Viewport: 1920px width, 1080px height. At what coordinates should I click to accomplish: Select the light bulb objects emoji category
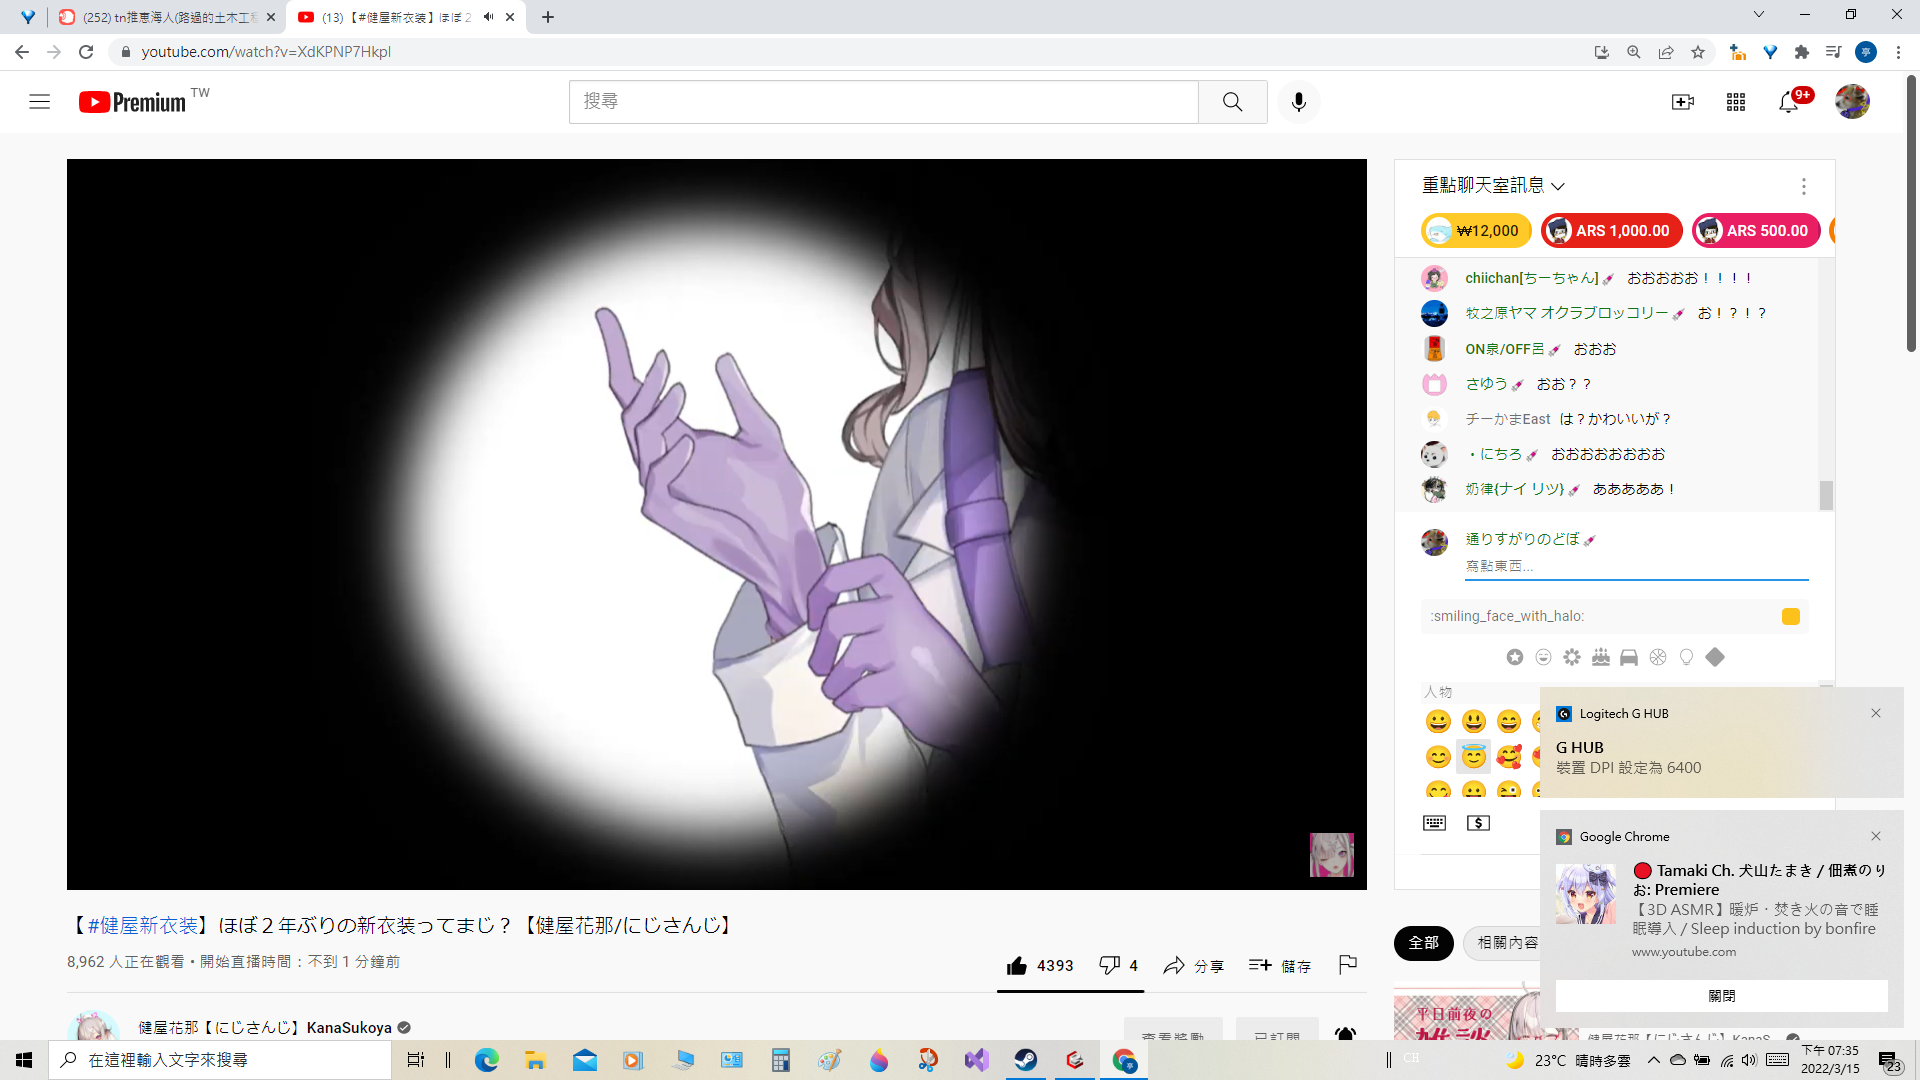[x=1686, y=657]
